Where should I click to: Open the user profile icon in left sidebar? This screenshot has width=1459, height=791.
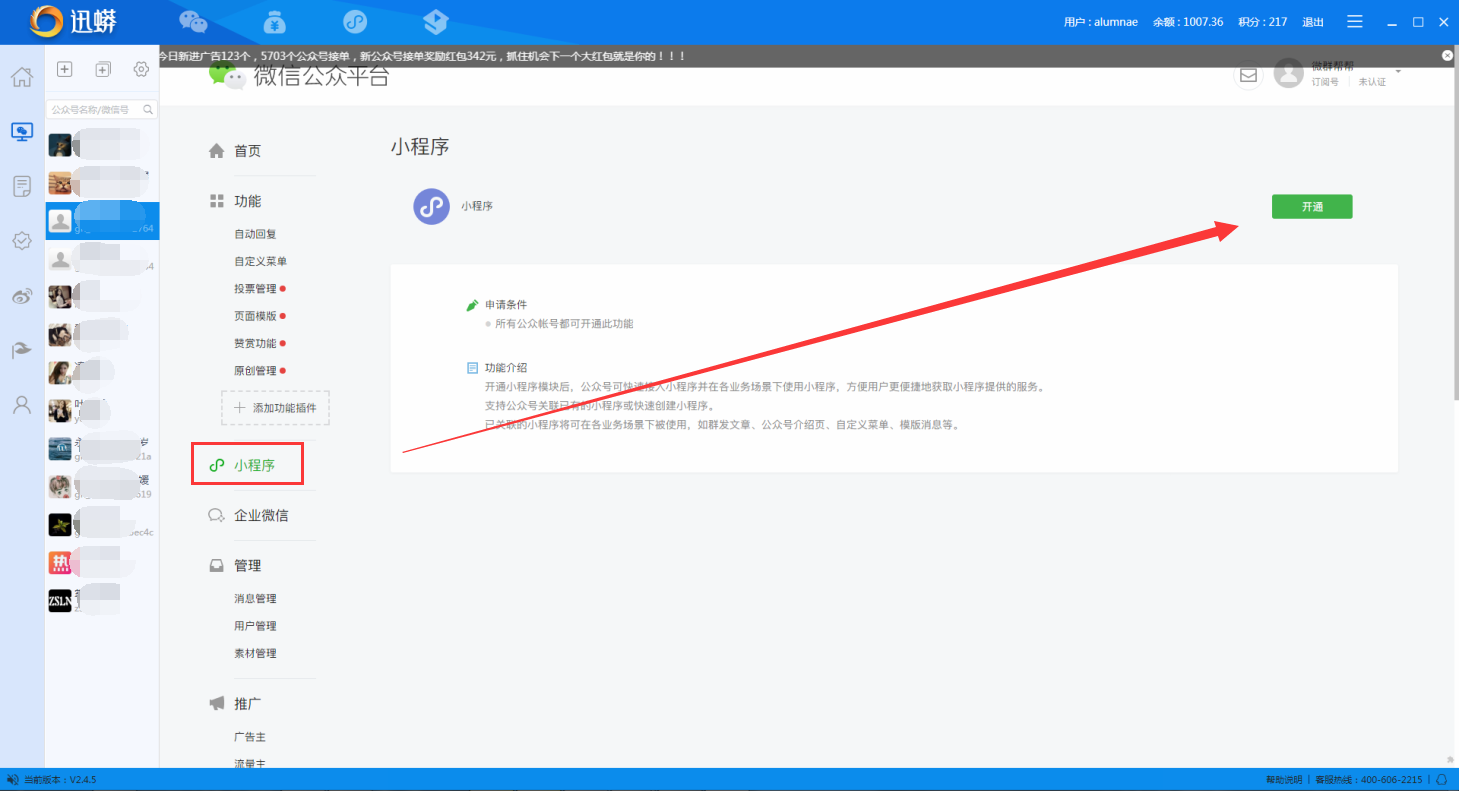point(21,405)
